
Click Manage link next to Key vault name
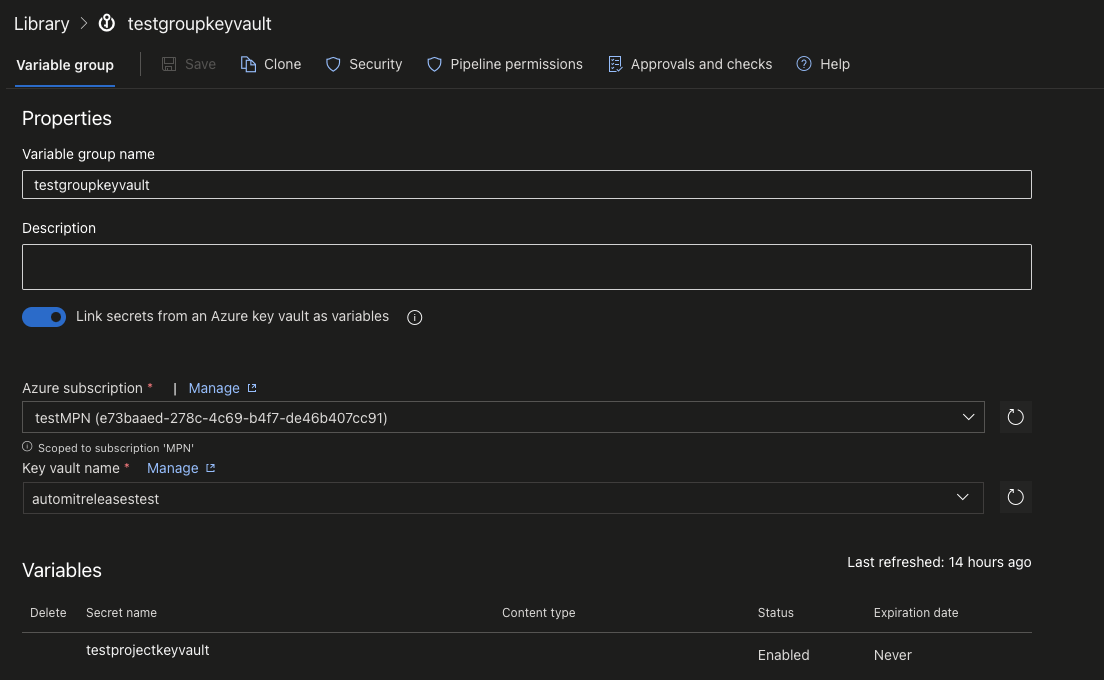pyautogui.click(x=173, y=468)
